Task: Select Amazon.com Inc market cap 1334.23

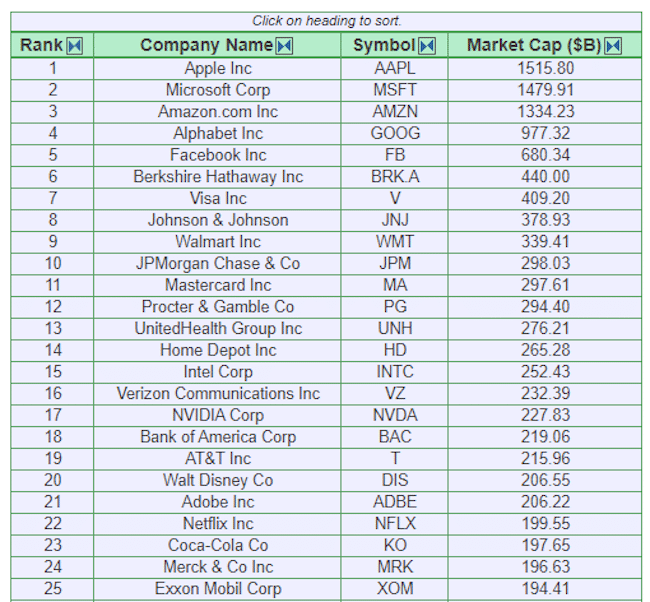Action: (546, 112)
